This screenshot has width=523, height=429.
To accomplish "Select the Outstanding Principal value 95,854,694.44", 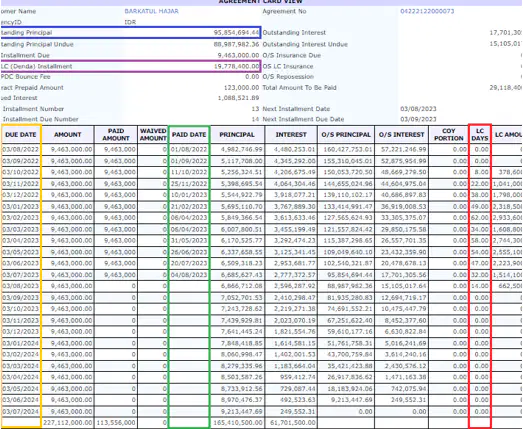I will pos(236,33).
